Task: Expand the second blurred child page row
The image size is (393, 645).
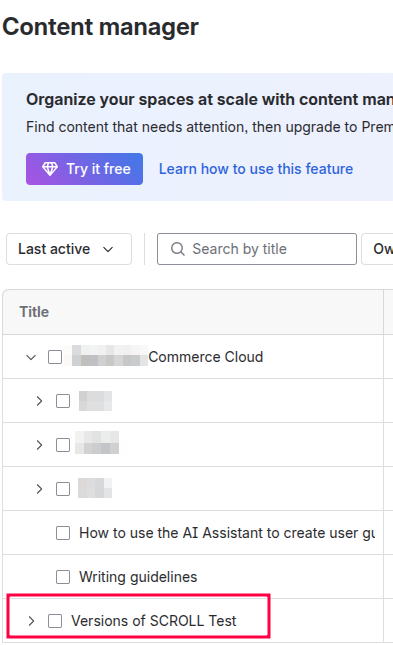Action: pyautogui.click(x=39, y=445)
